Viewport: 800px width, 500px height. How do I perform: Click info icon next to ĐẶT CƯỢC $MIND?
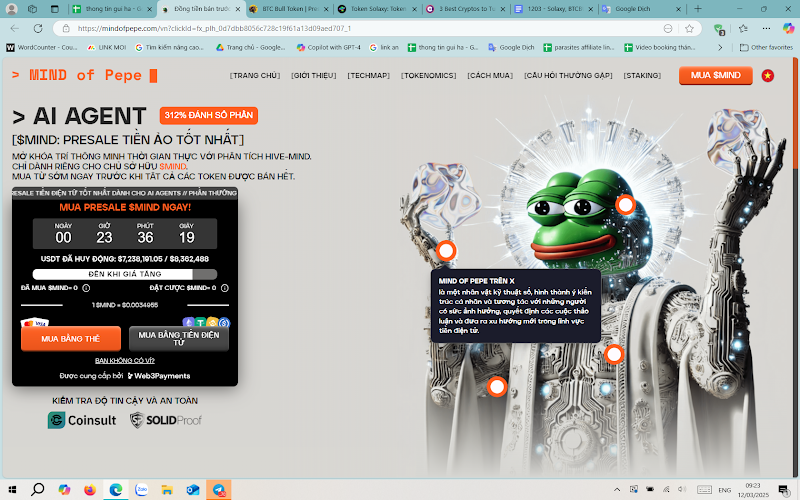(x=224, y=288)
